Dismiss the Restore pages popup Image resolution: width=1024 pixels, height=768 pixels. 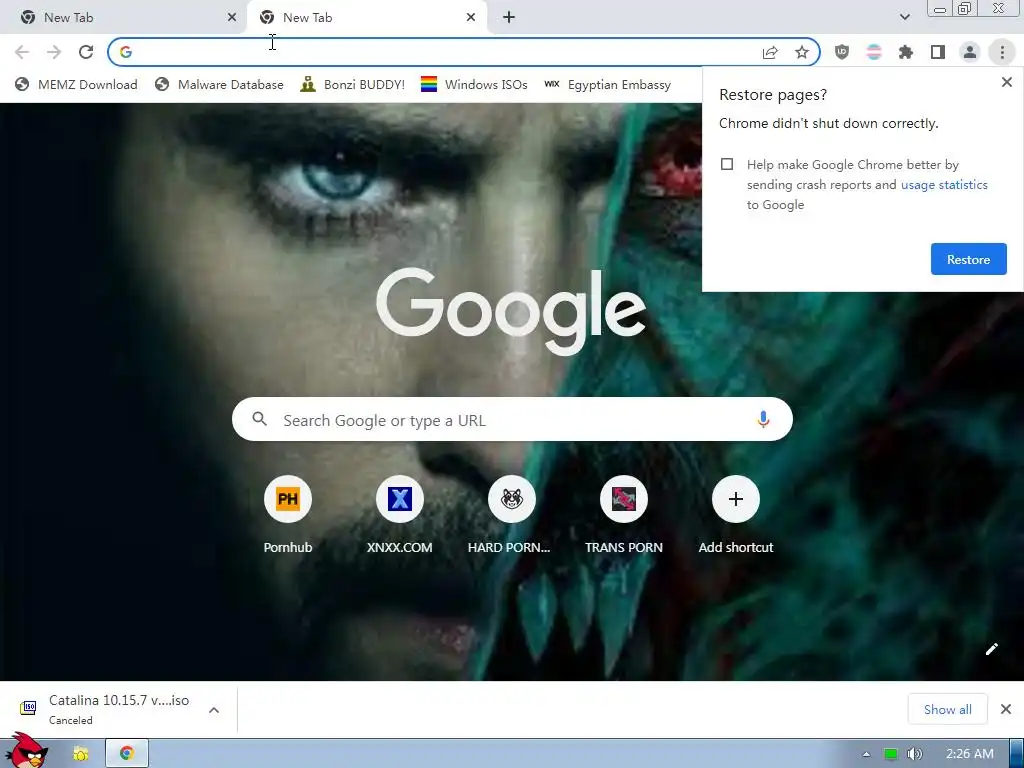pyautogui.click(x=1006, y=82)
